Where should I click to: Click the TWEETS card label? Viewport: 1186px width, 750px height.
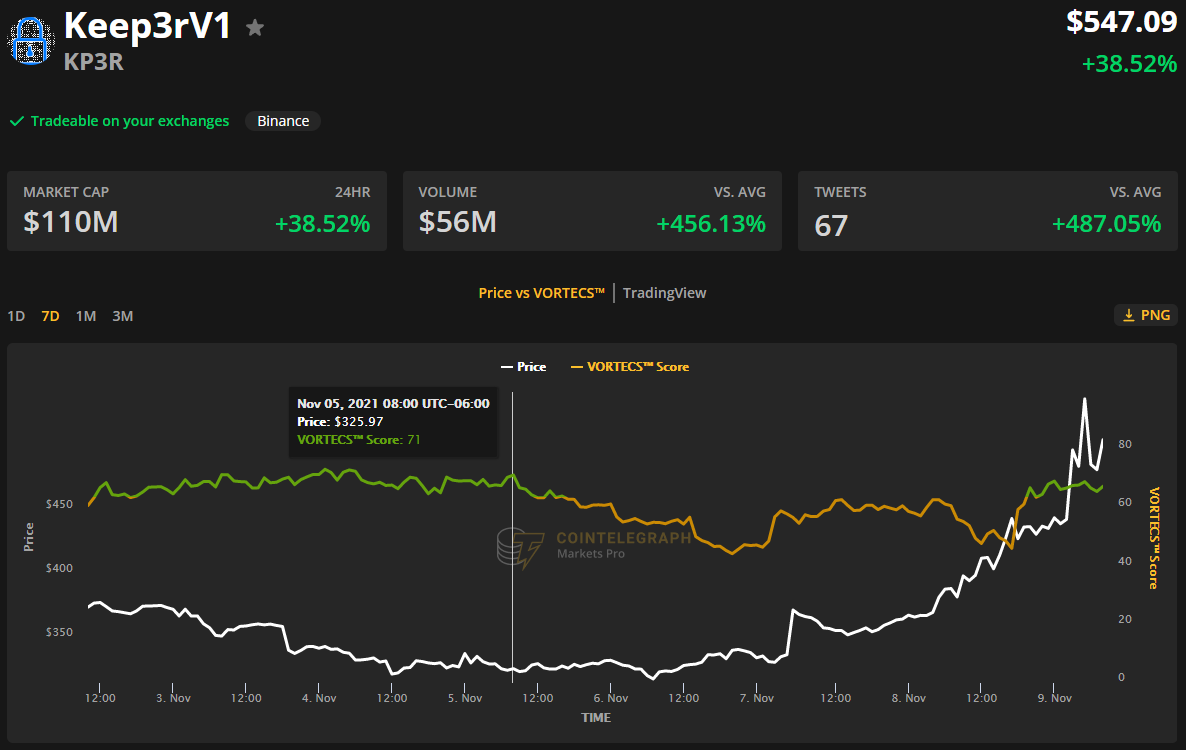(x=840, y=192)
